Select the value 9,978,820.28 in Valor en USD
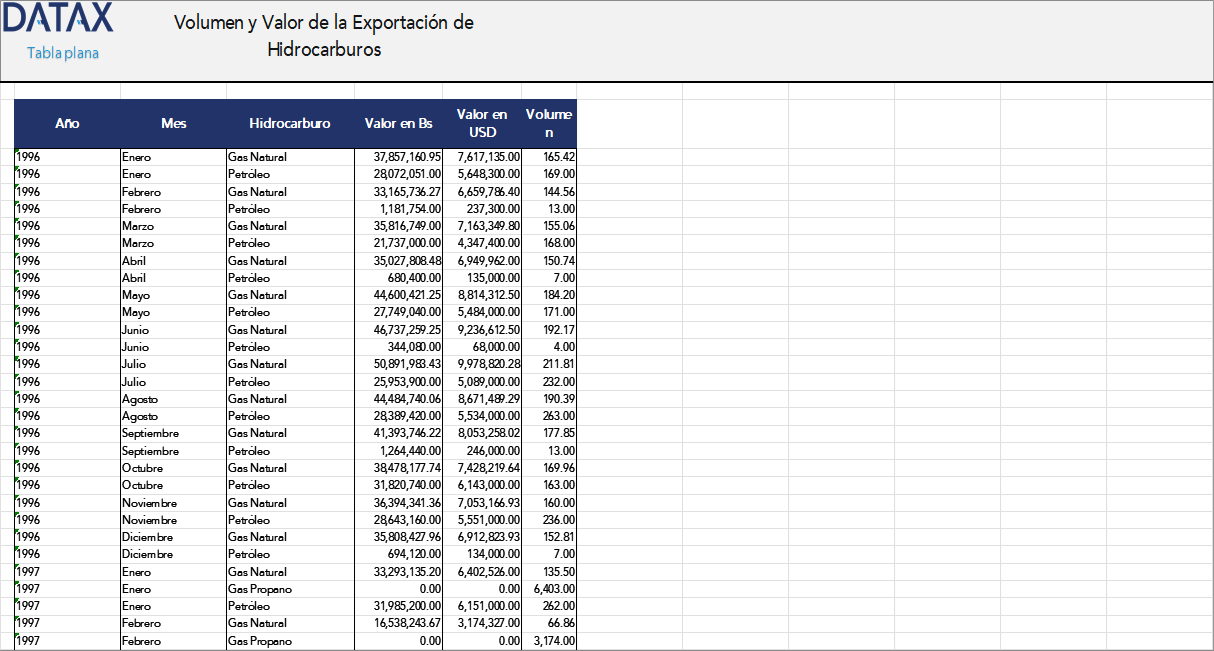Image resolution: width=1214 pixels, height=651 pixels. pyautogui.click(x=480, y=364)
